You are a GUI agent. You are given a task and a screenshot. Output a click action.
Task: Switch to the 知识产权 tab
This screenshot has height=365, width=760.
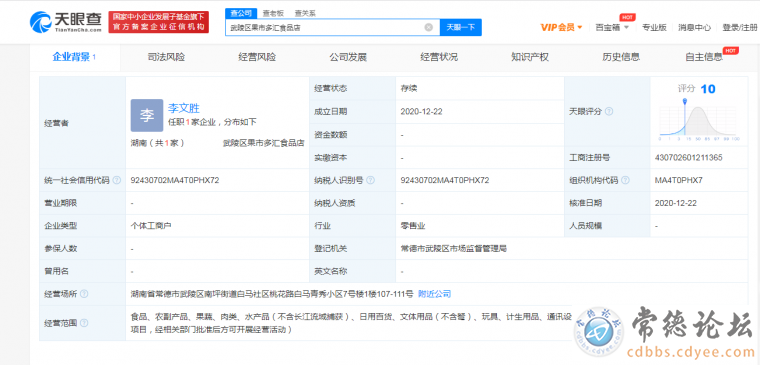[530, 57]
